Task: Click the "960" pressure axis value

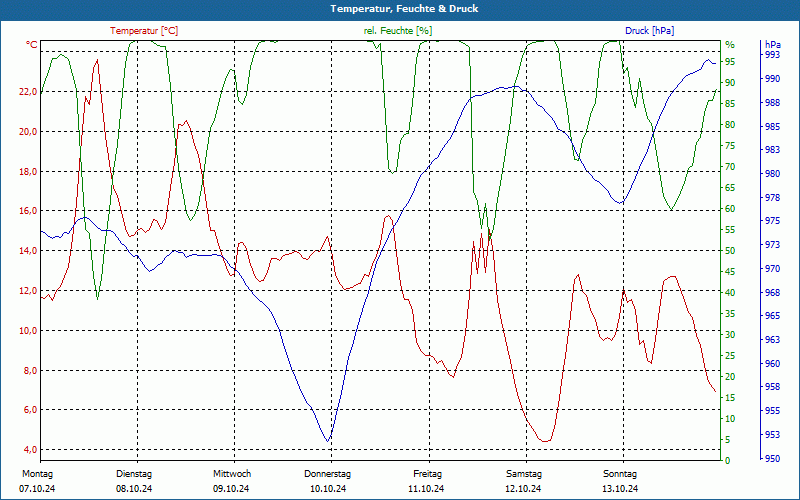Action: [x=772, y=363]
